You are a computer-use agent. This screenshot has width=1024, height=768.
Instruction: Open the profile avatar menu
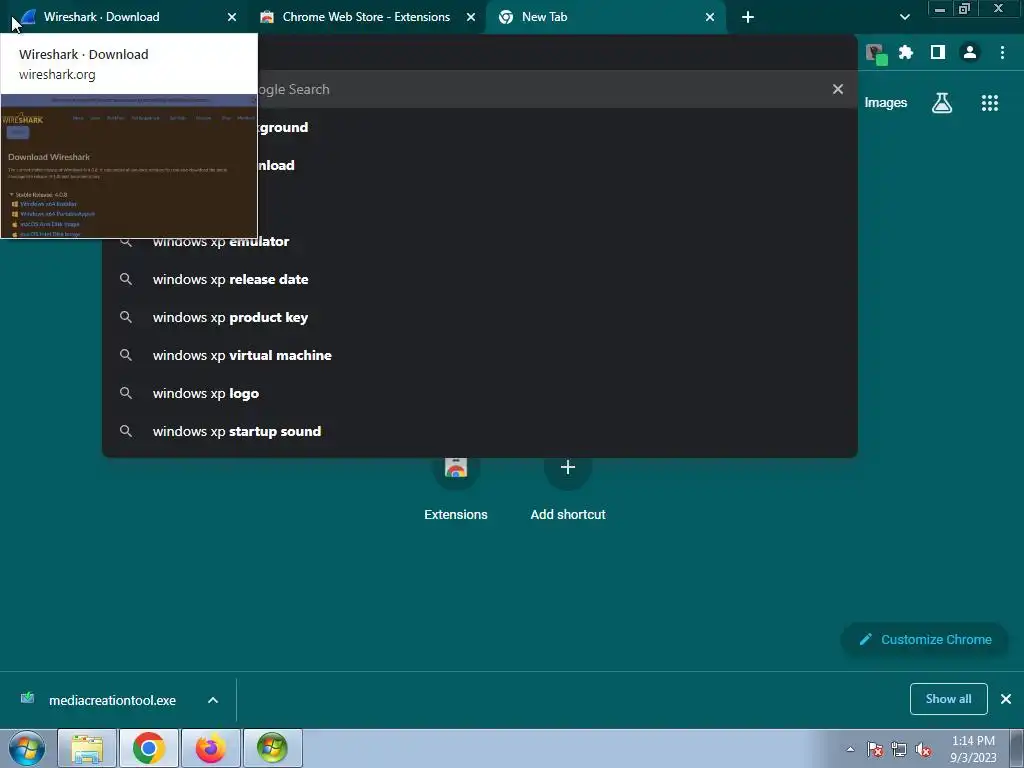click(x=970, y=52)
